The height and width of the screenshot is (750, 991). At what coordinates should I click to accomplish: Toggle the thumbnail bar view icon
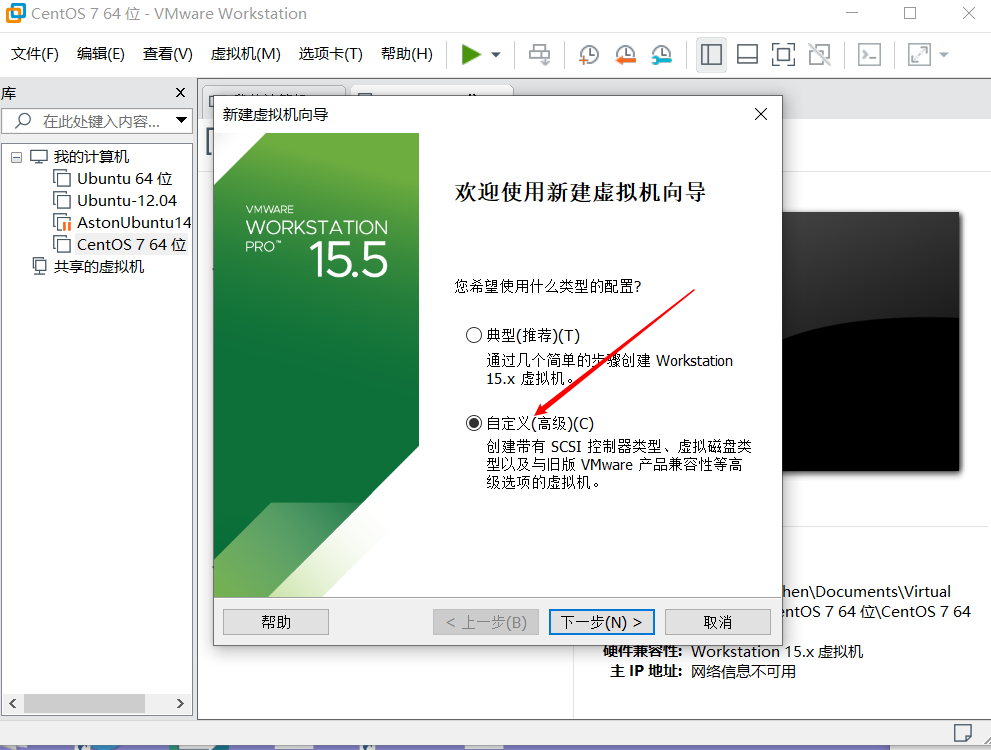coord(747,55)
